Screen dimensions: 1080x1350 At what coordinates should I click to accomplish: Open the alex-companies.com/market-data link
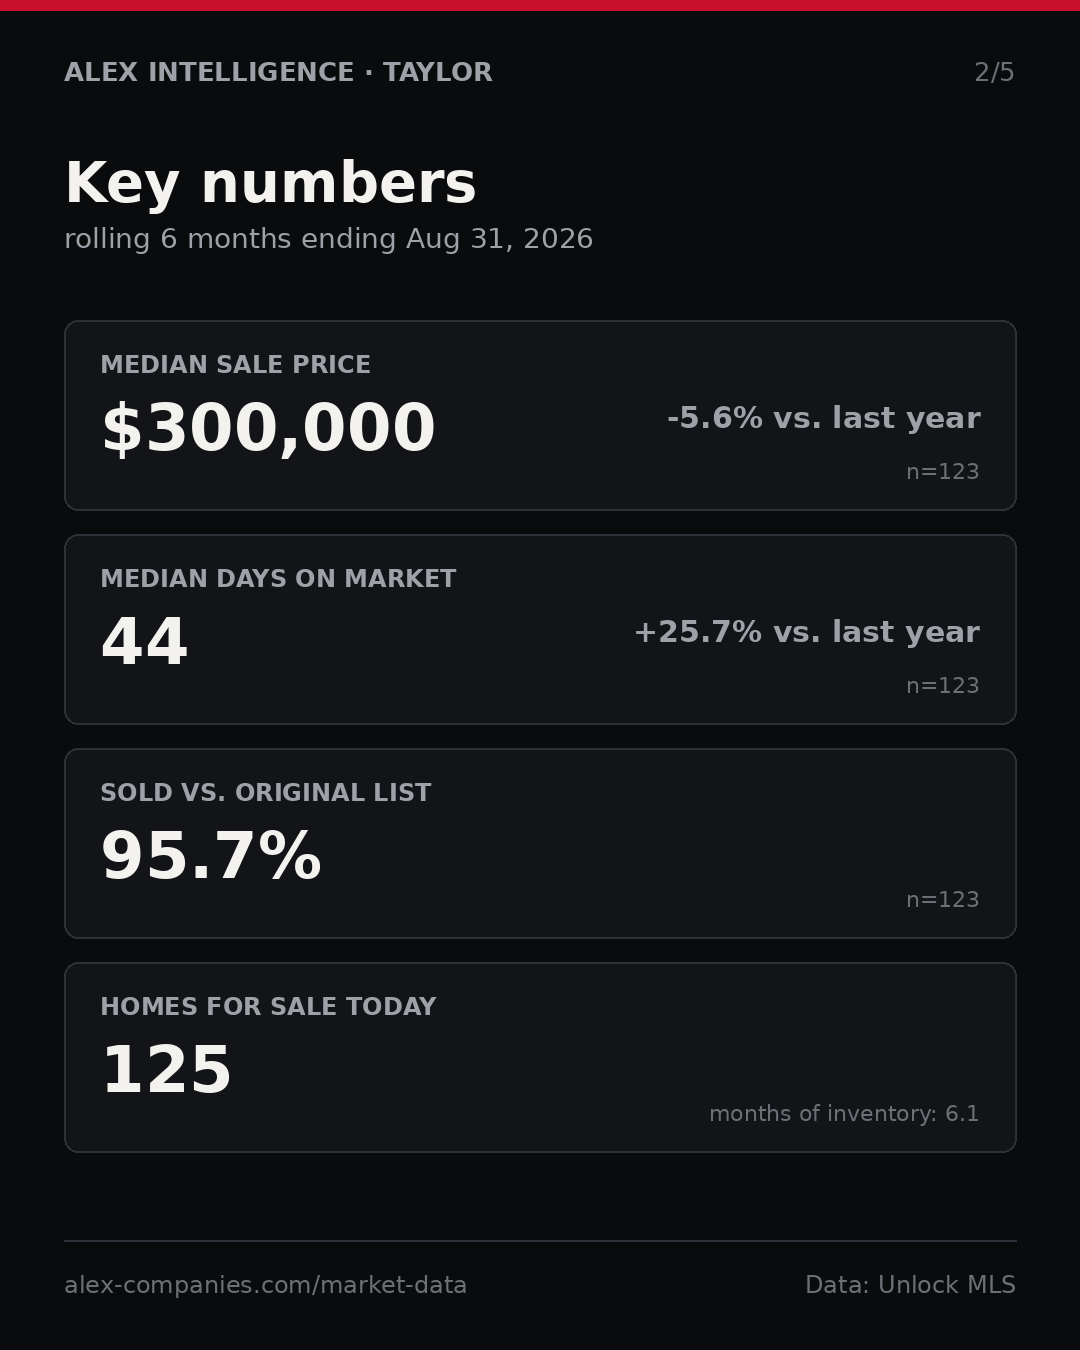point(265,1285)
